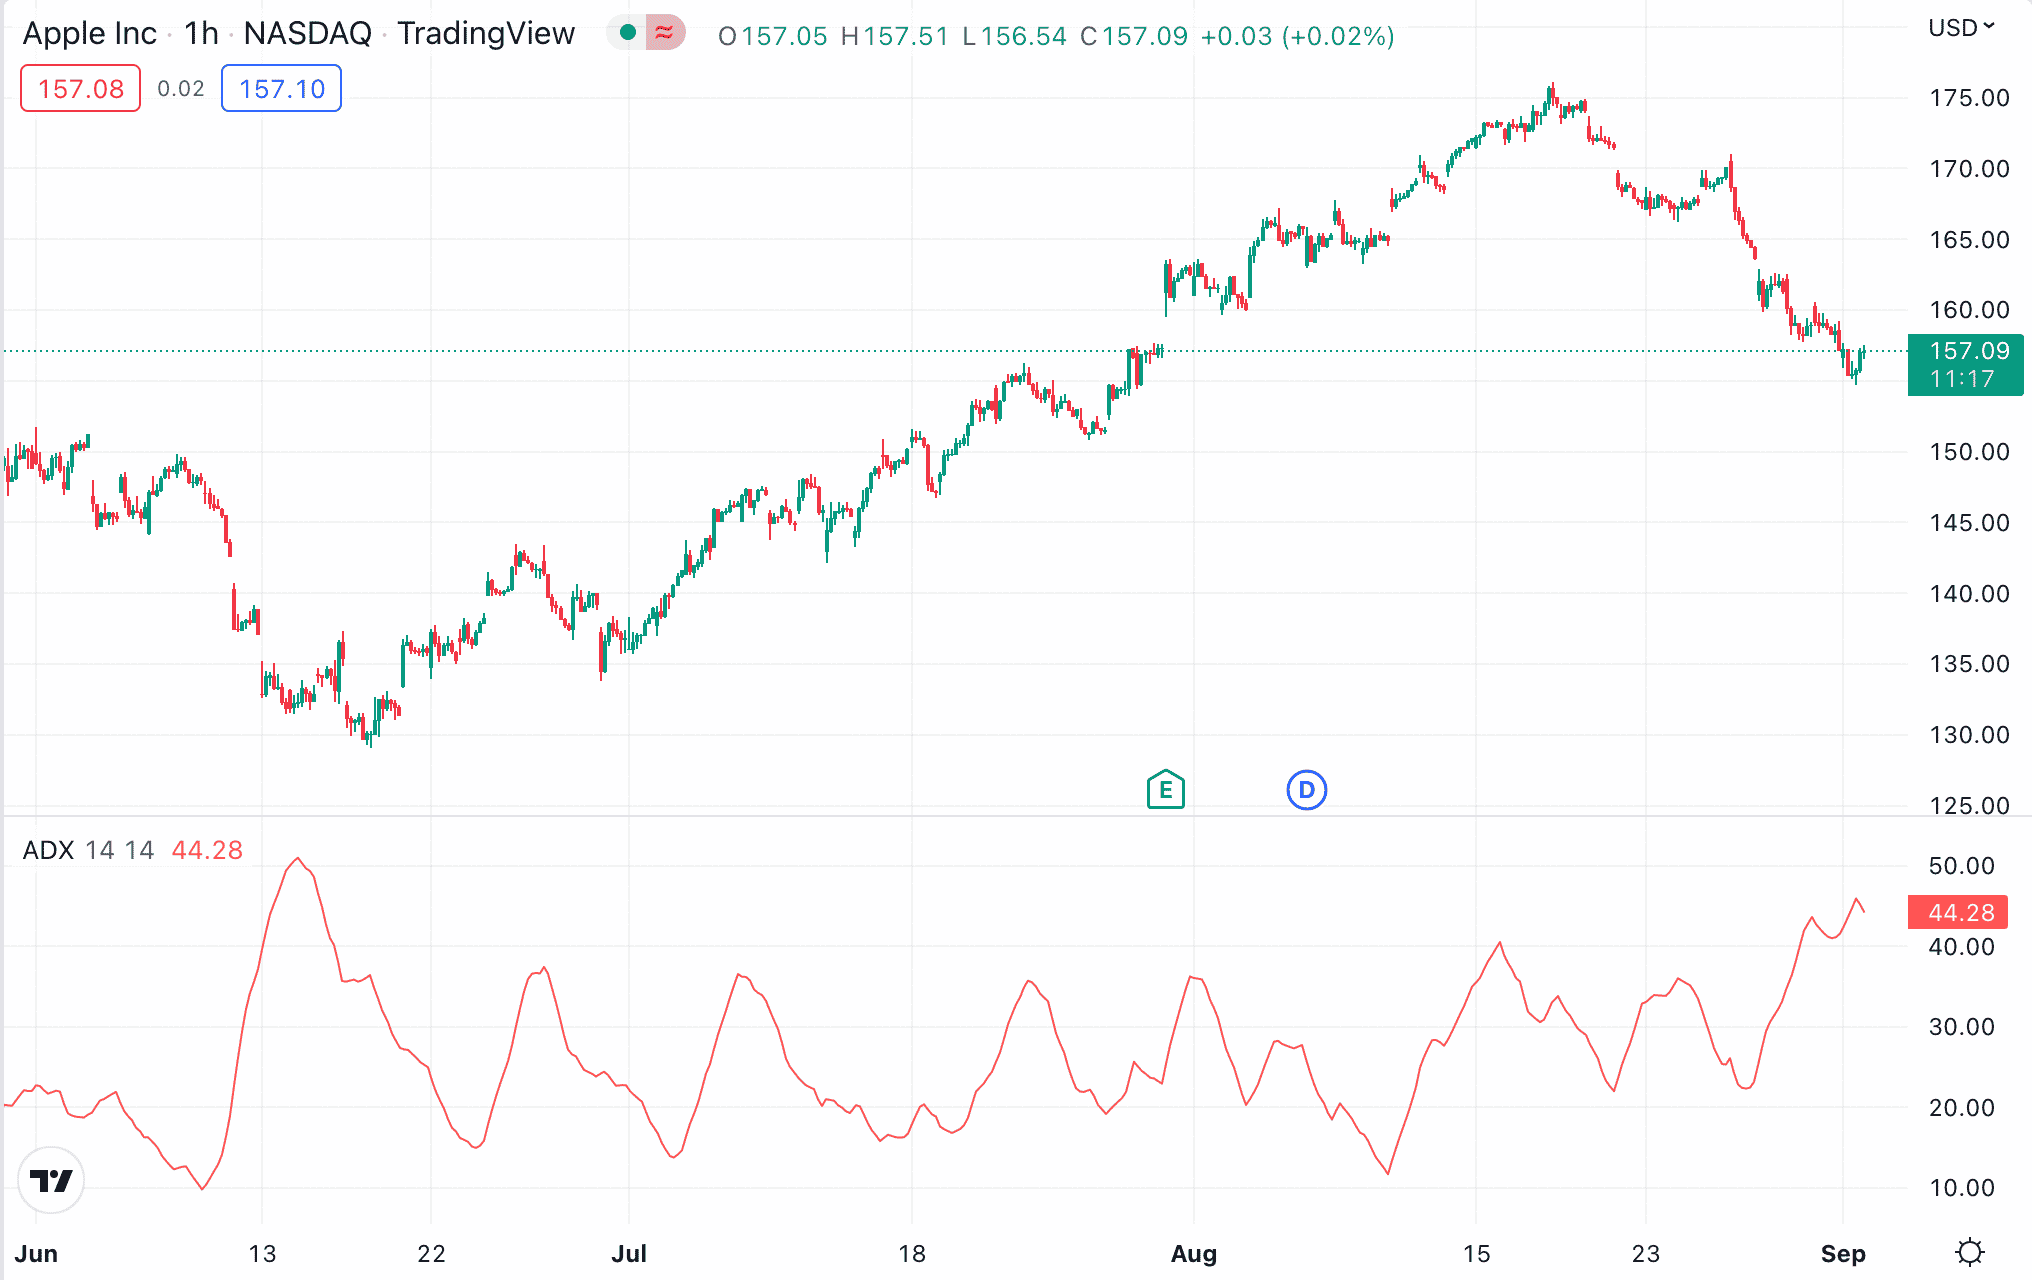Click the TradingView text in chart title
Screen dimensions: 2032x1280
point(486,34)
